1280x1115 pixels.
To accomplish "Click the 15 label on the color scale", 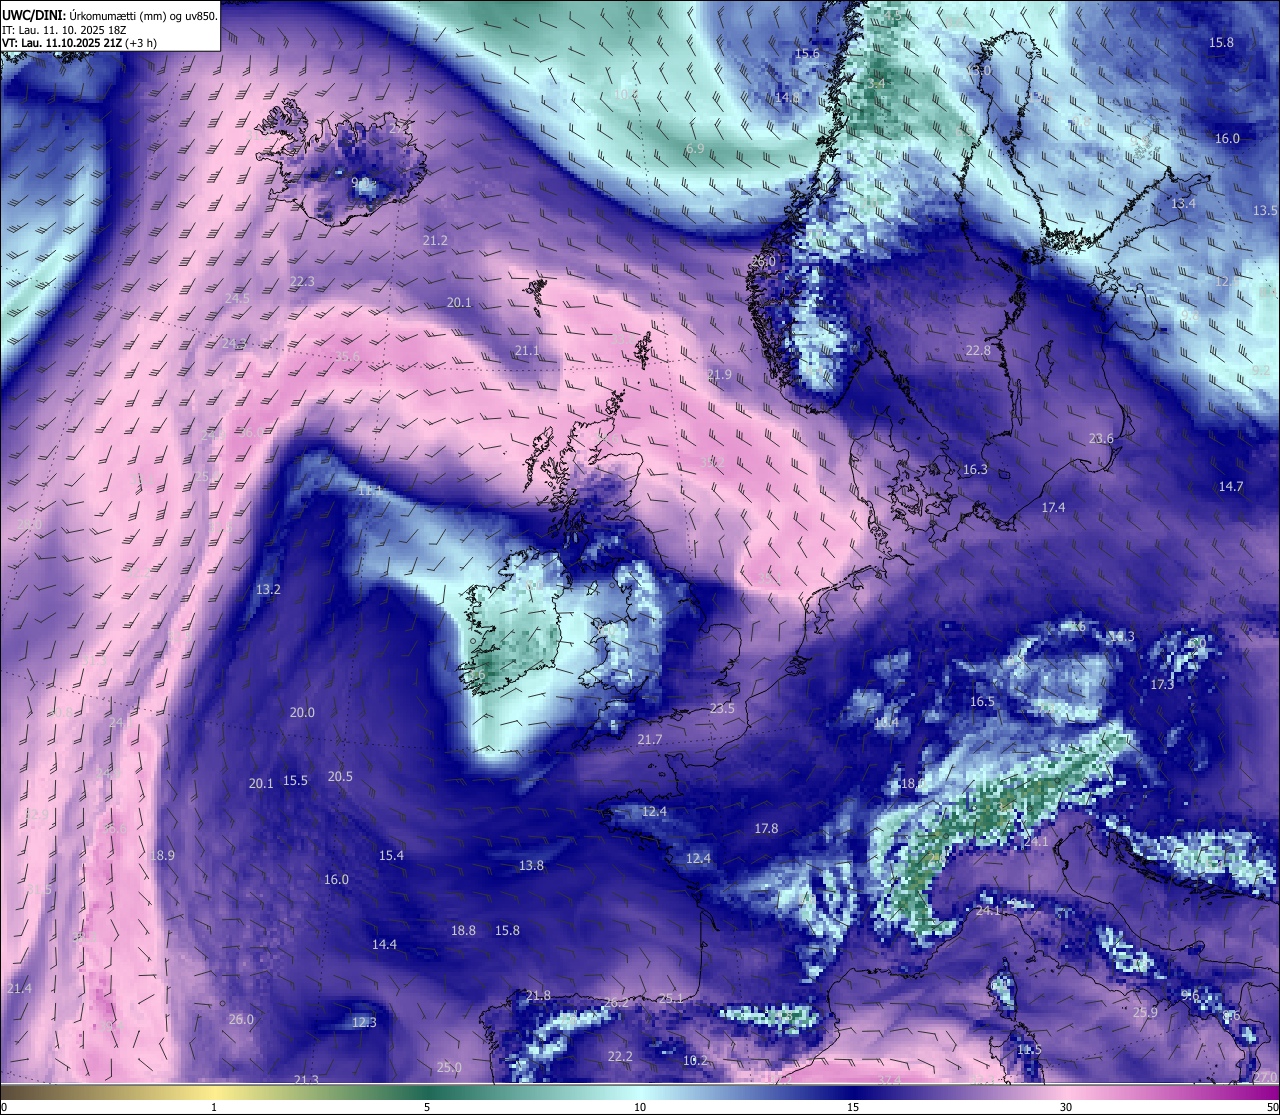I will pyautogui.click(x=853, y=1107).
